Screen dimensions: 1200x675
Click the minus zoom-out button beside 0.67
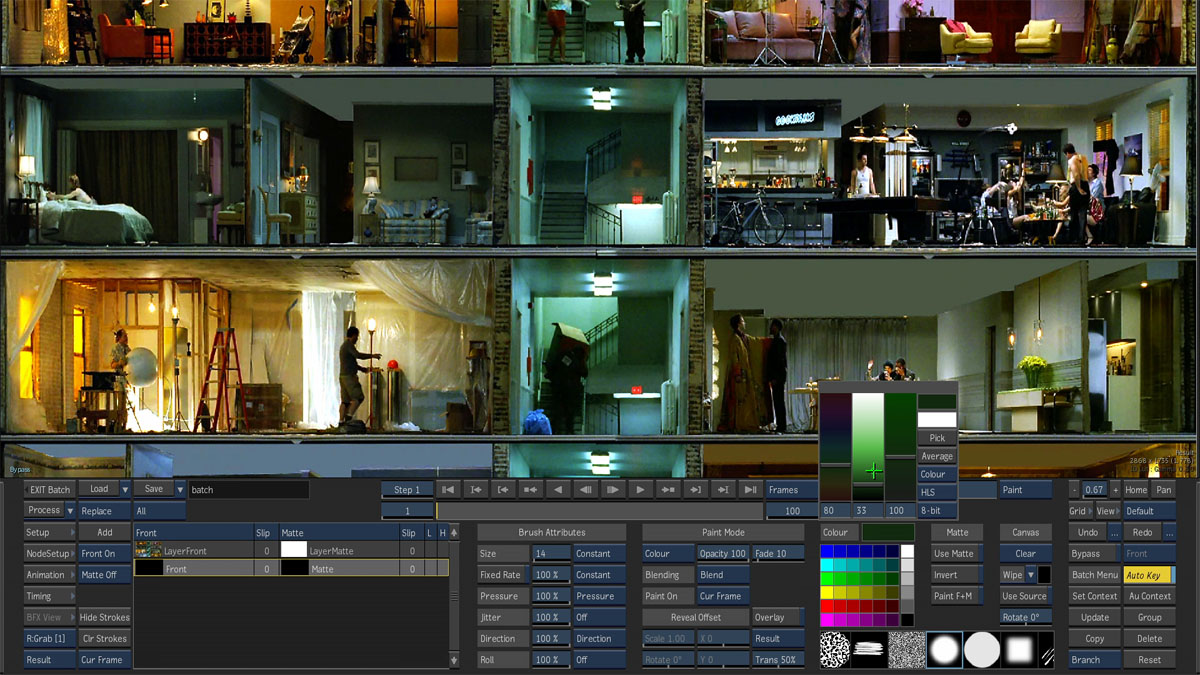click(x=1074, y=490)
